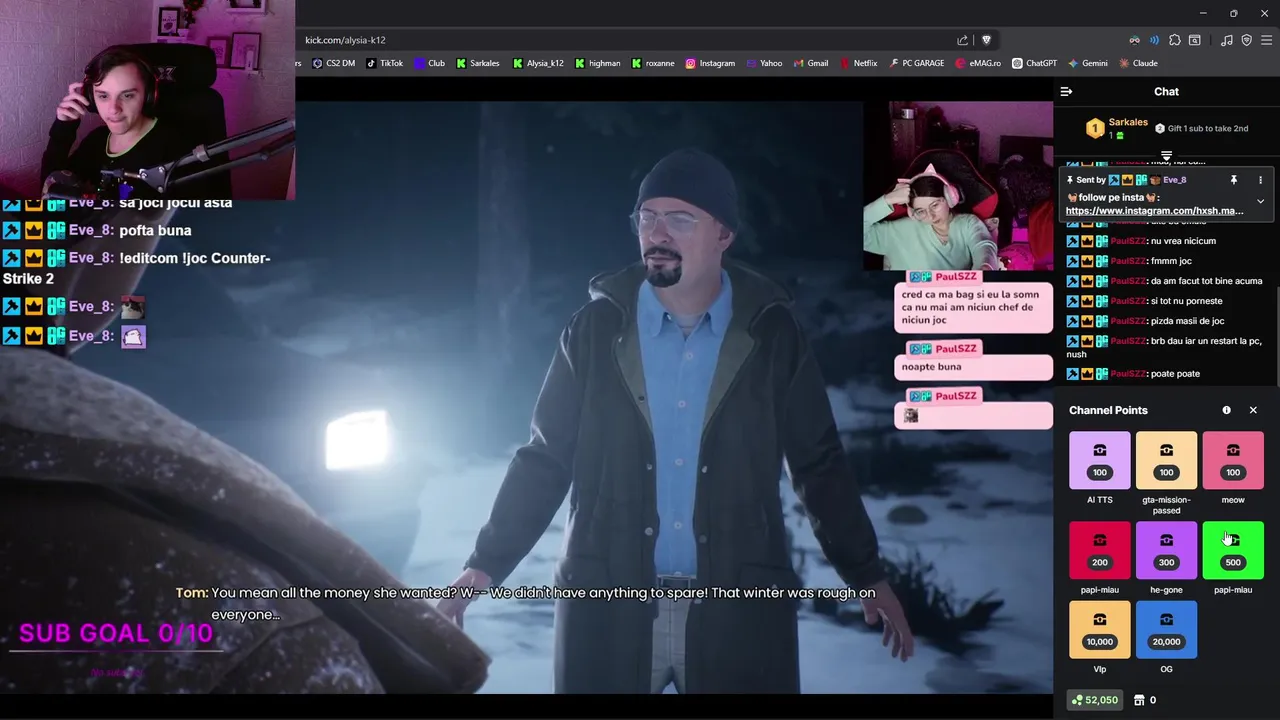
Task: Open the shop icon showing 0
Action: (x=1146, y=700)
